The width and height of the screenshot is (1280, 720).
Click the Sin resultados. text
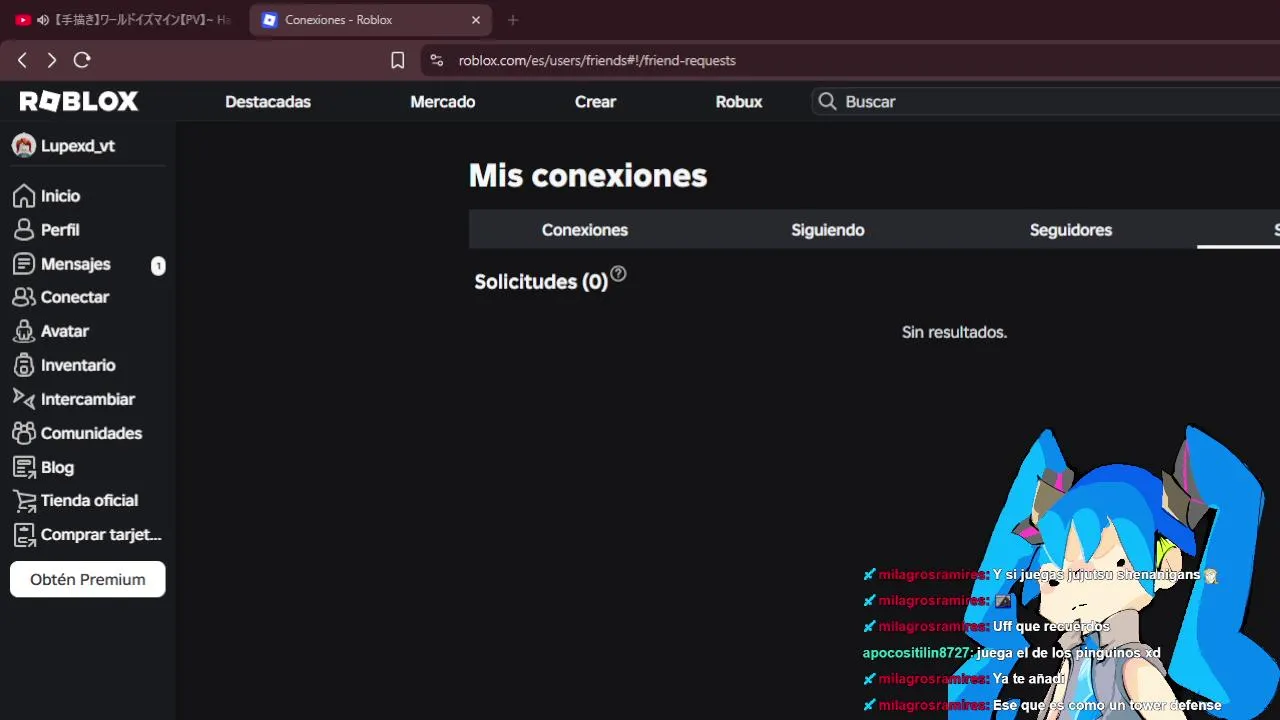[954, 332]
